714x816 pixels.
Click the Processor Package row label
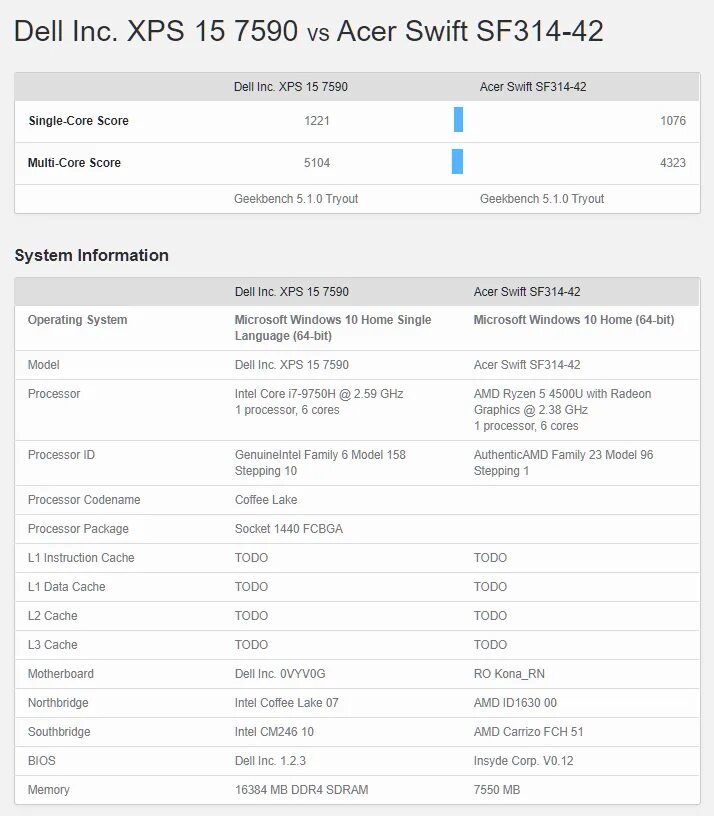(x=78, y=529)
